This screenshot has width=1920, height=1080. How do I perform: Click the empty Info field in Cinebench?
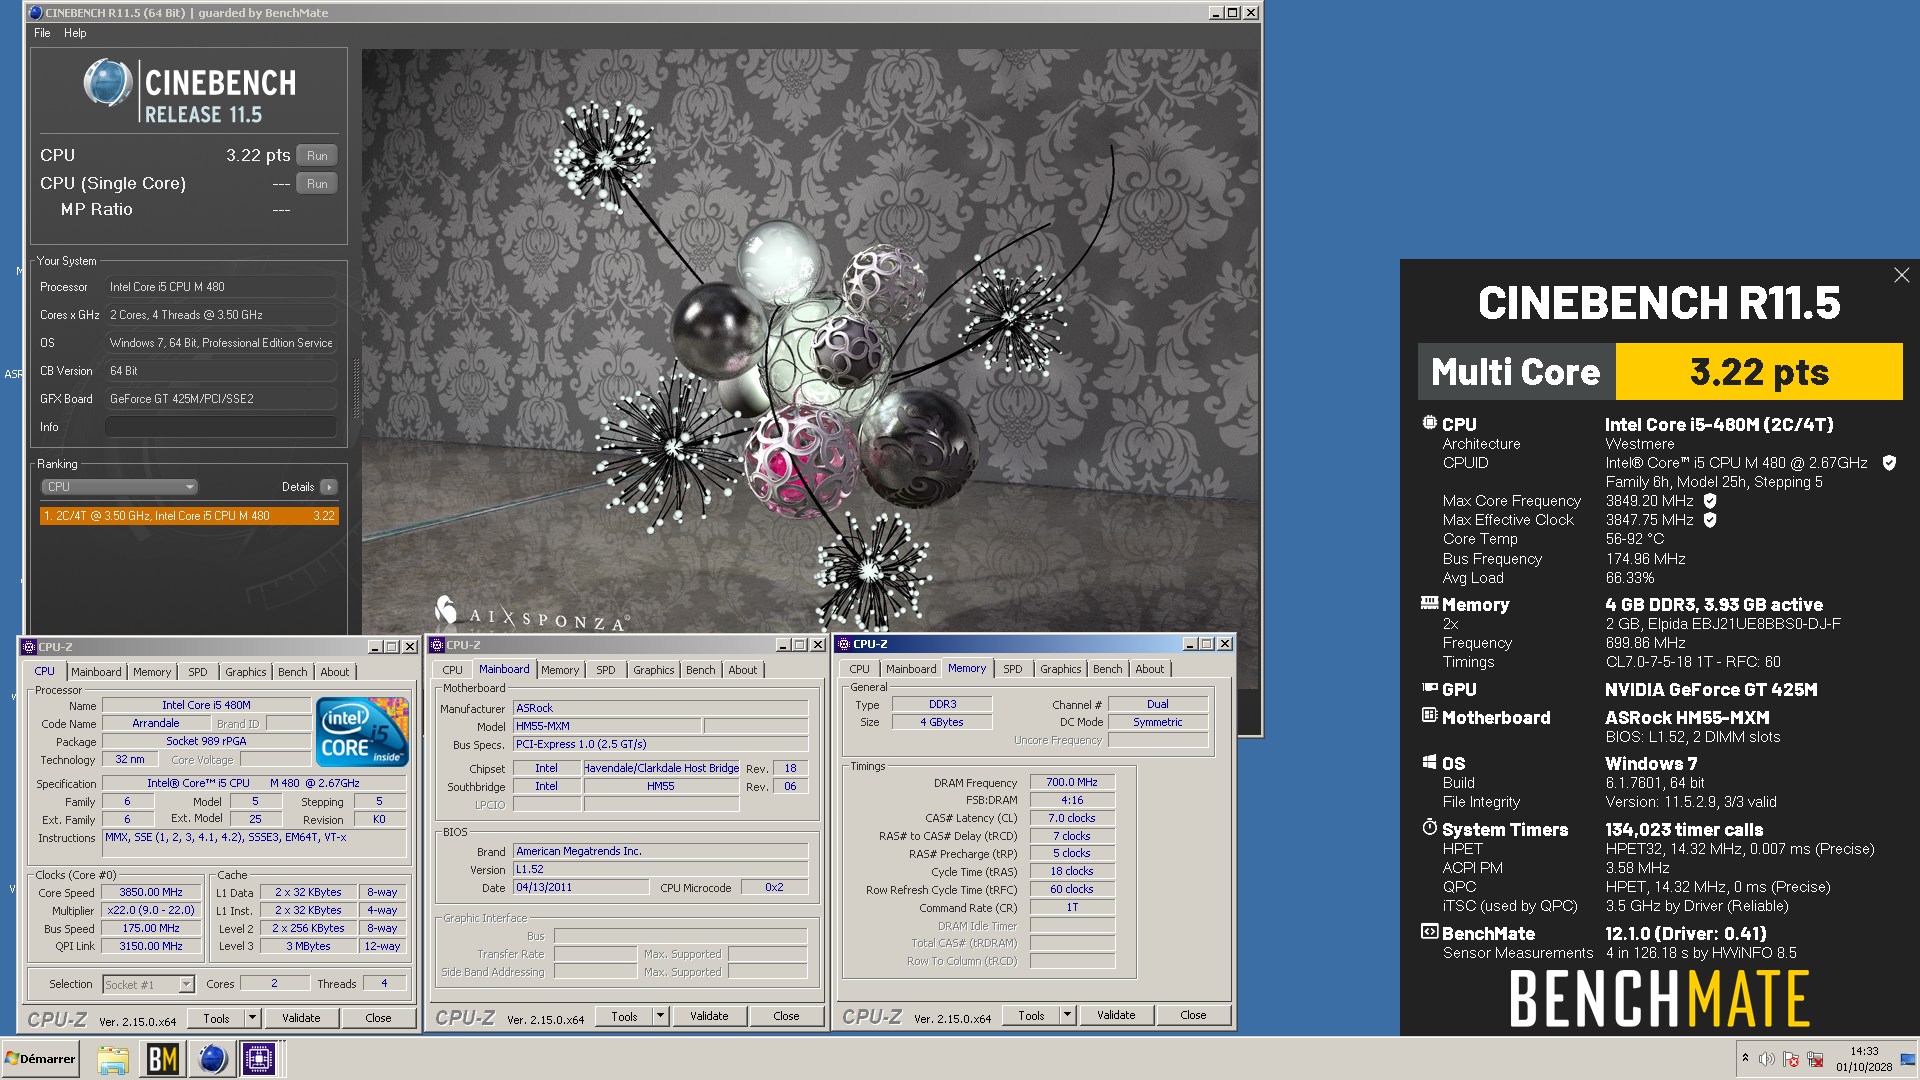tap(220, 426)
